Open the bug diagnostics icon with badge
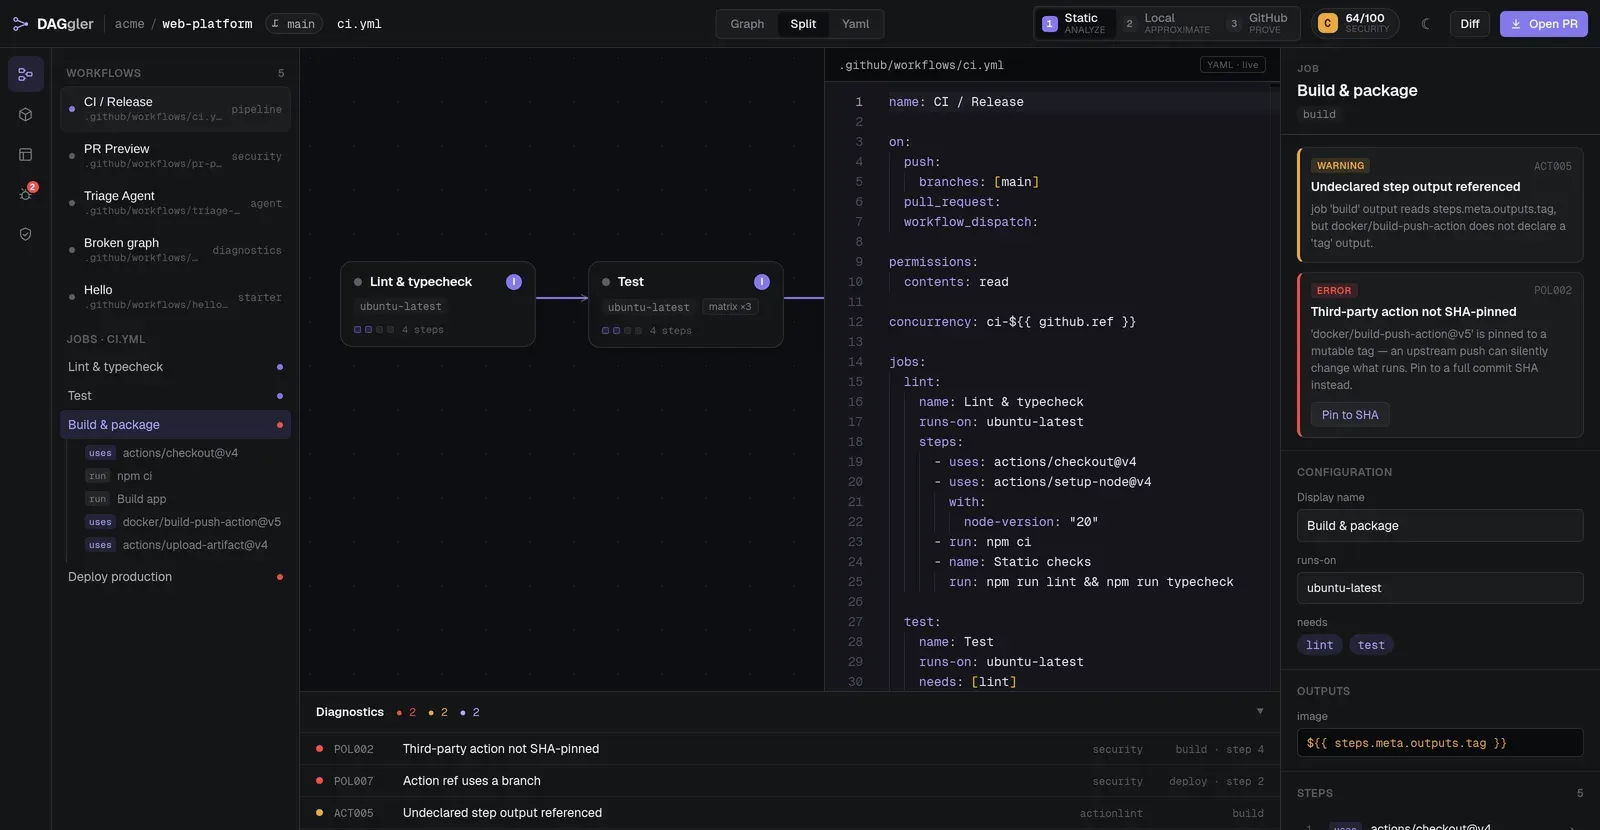This screenshot has height=830, width=1600. (26, 194)
